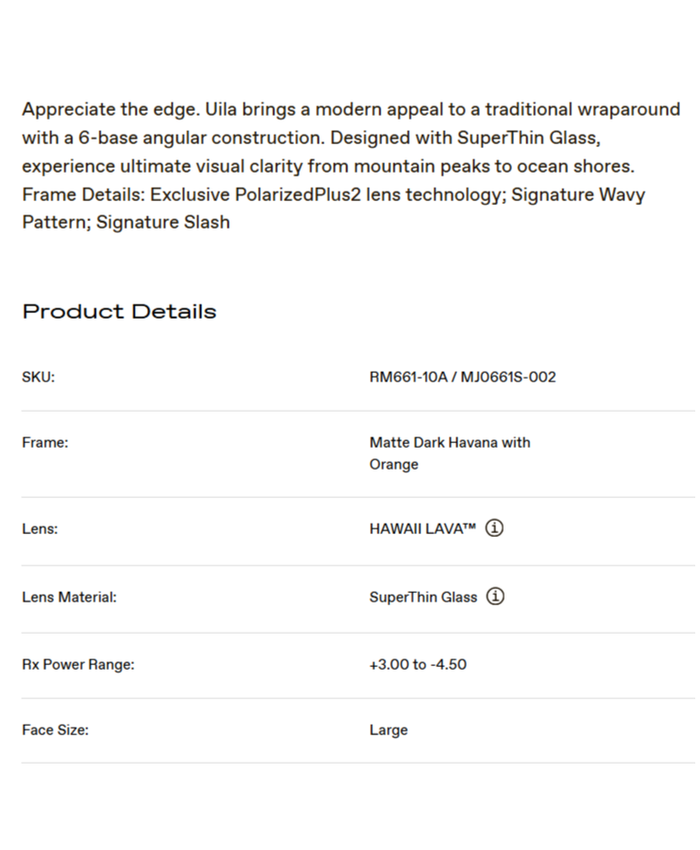Image resolution: width=700 pixels, height=850 pixels.
Task: Click the Lens Material: row label
Action: [x=69, y=597]
